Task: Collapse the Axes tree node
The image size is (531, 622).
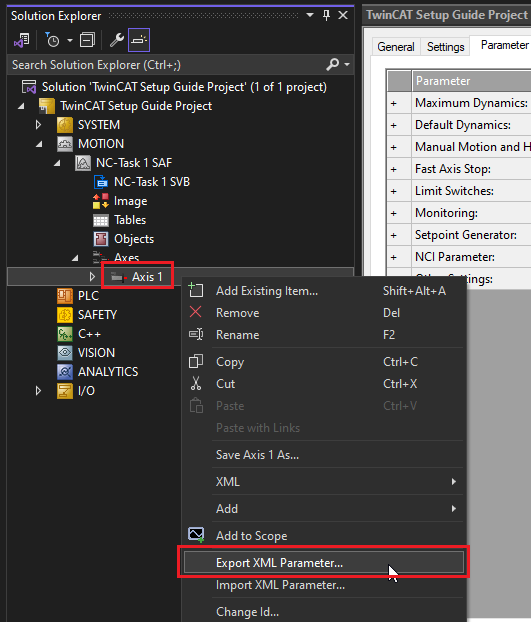Action: 75,259
